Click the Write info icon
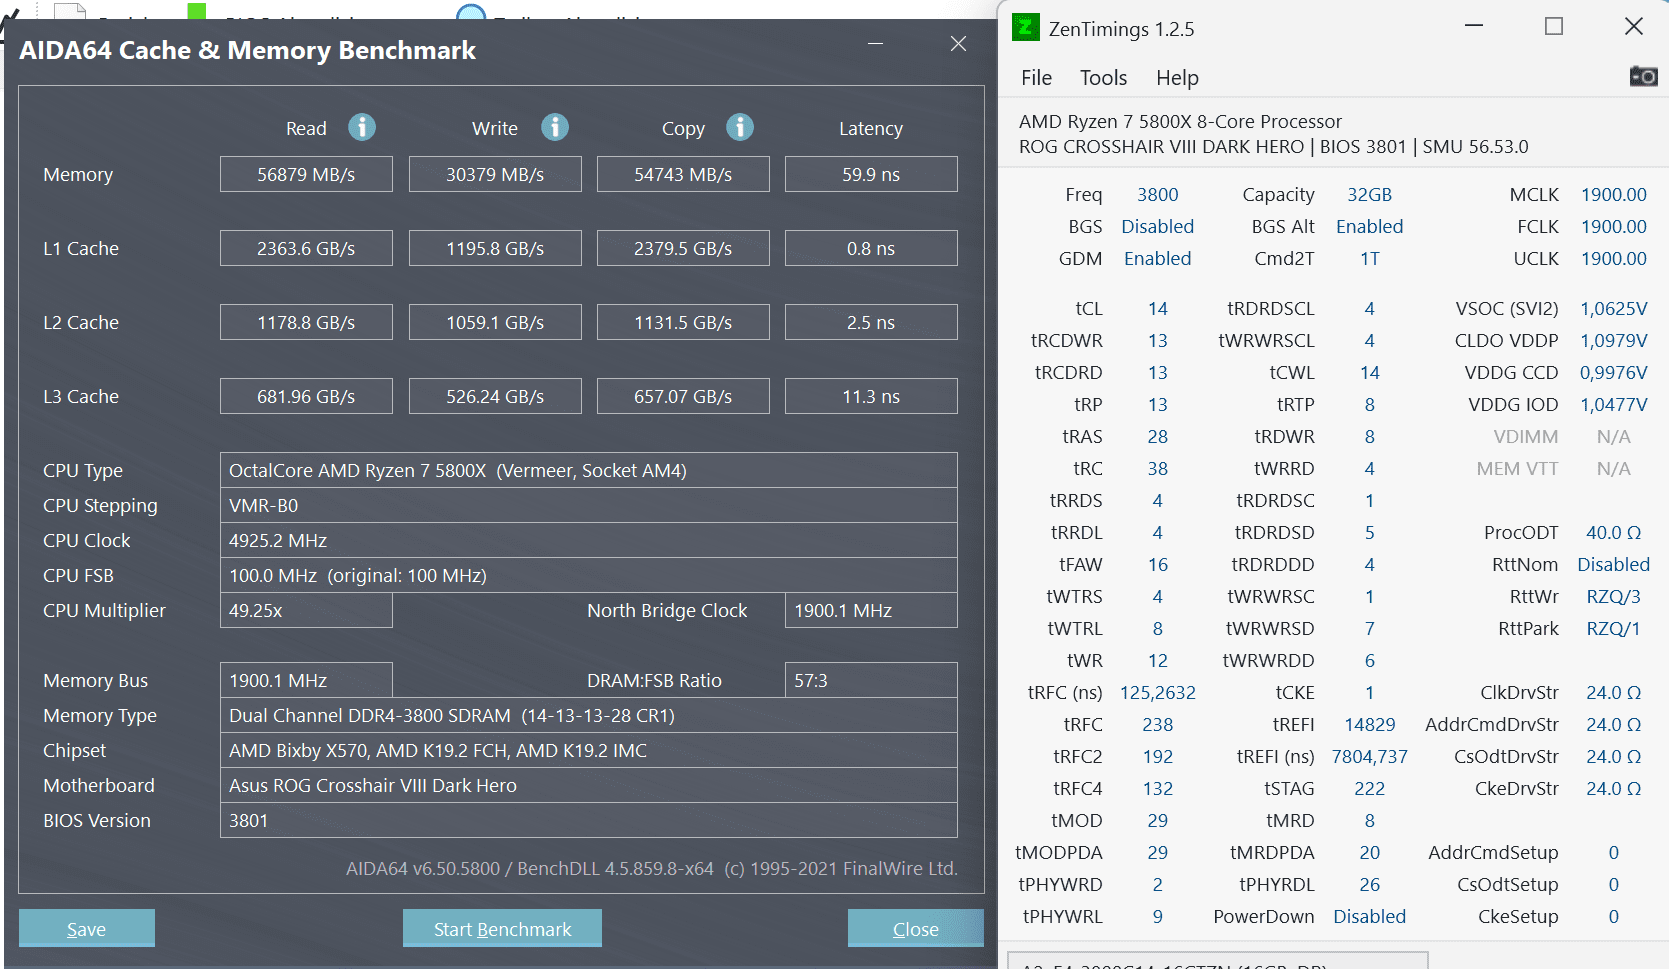This screenshot has width=1669, height=969. [555, 127]
